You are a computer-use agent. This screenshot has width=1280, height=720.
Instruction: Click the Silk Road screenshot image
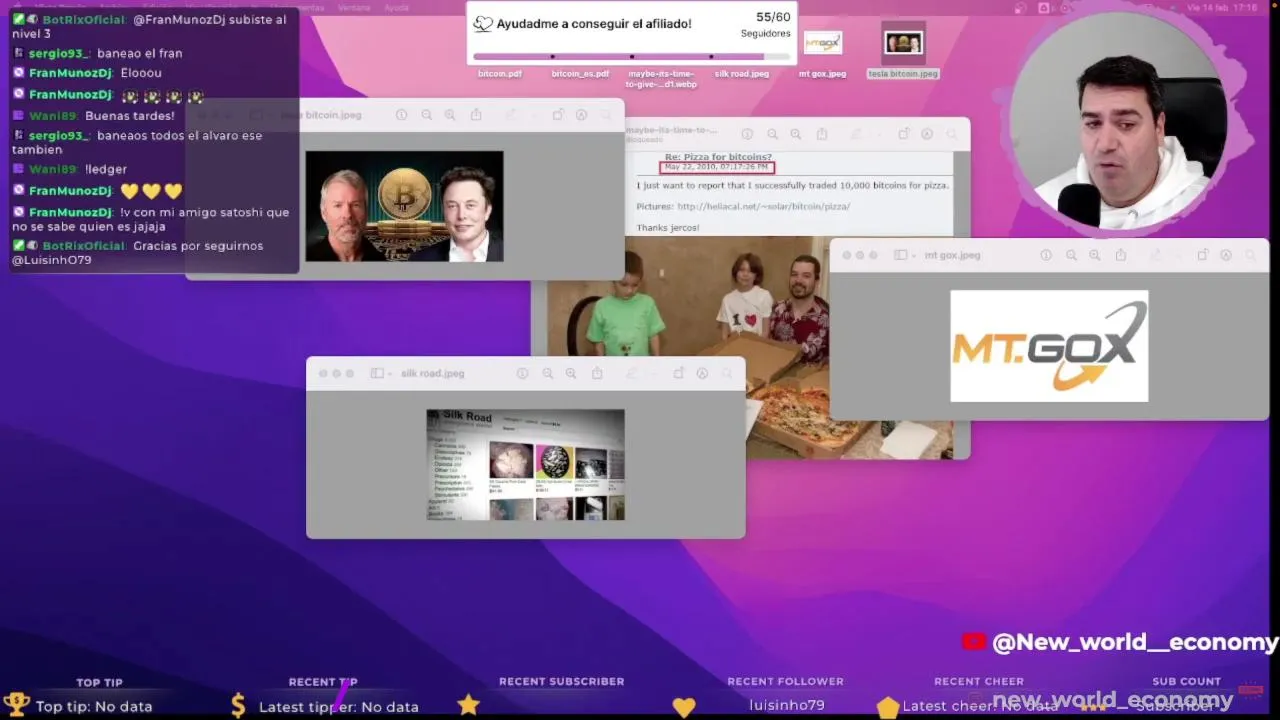click(526, 464)
